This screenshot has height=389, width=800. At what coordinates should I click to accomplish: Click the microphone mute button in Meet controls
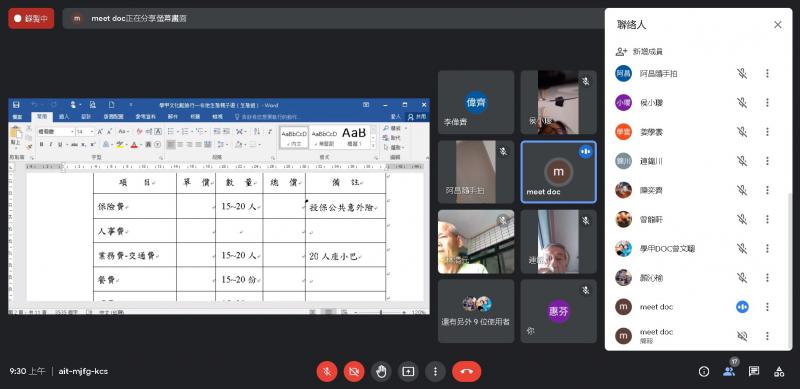327,372
